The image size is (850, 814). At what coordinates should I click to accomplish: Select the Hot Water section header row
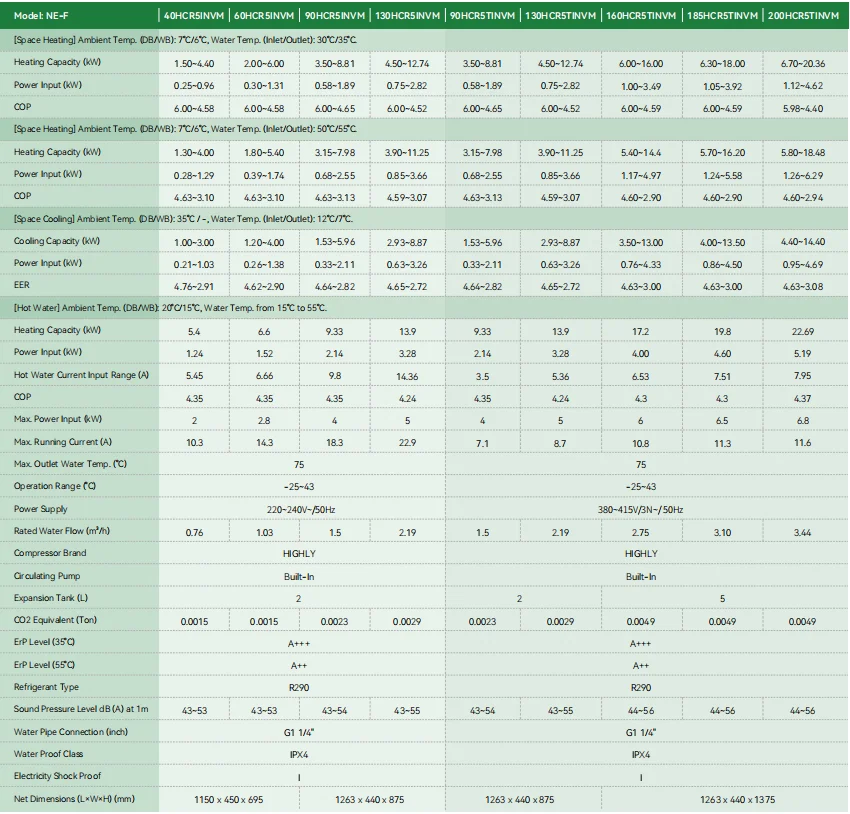(x=170, y=308)
